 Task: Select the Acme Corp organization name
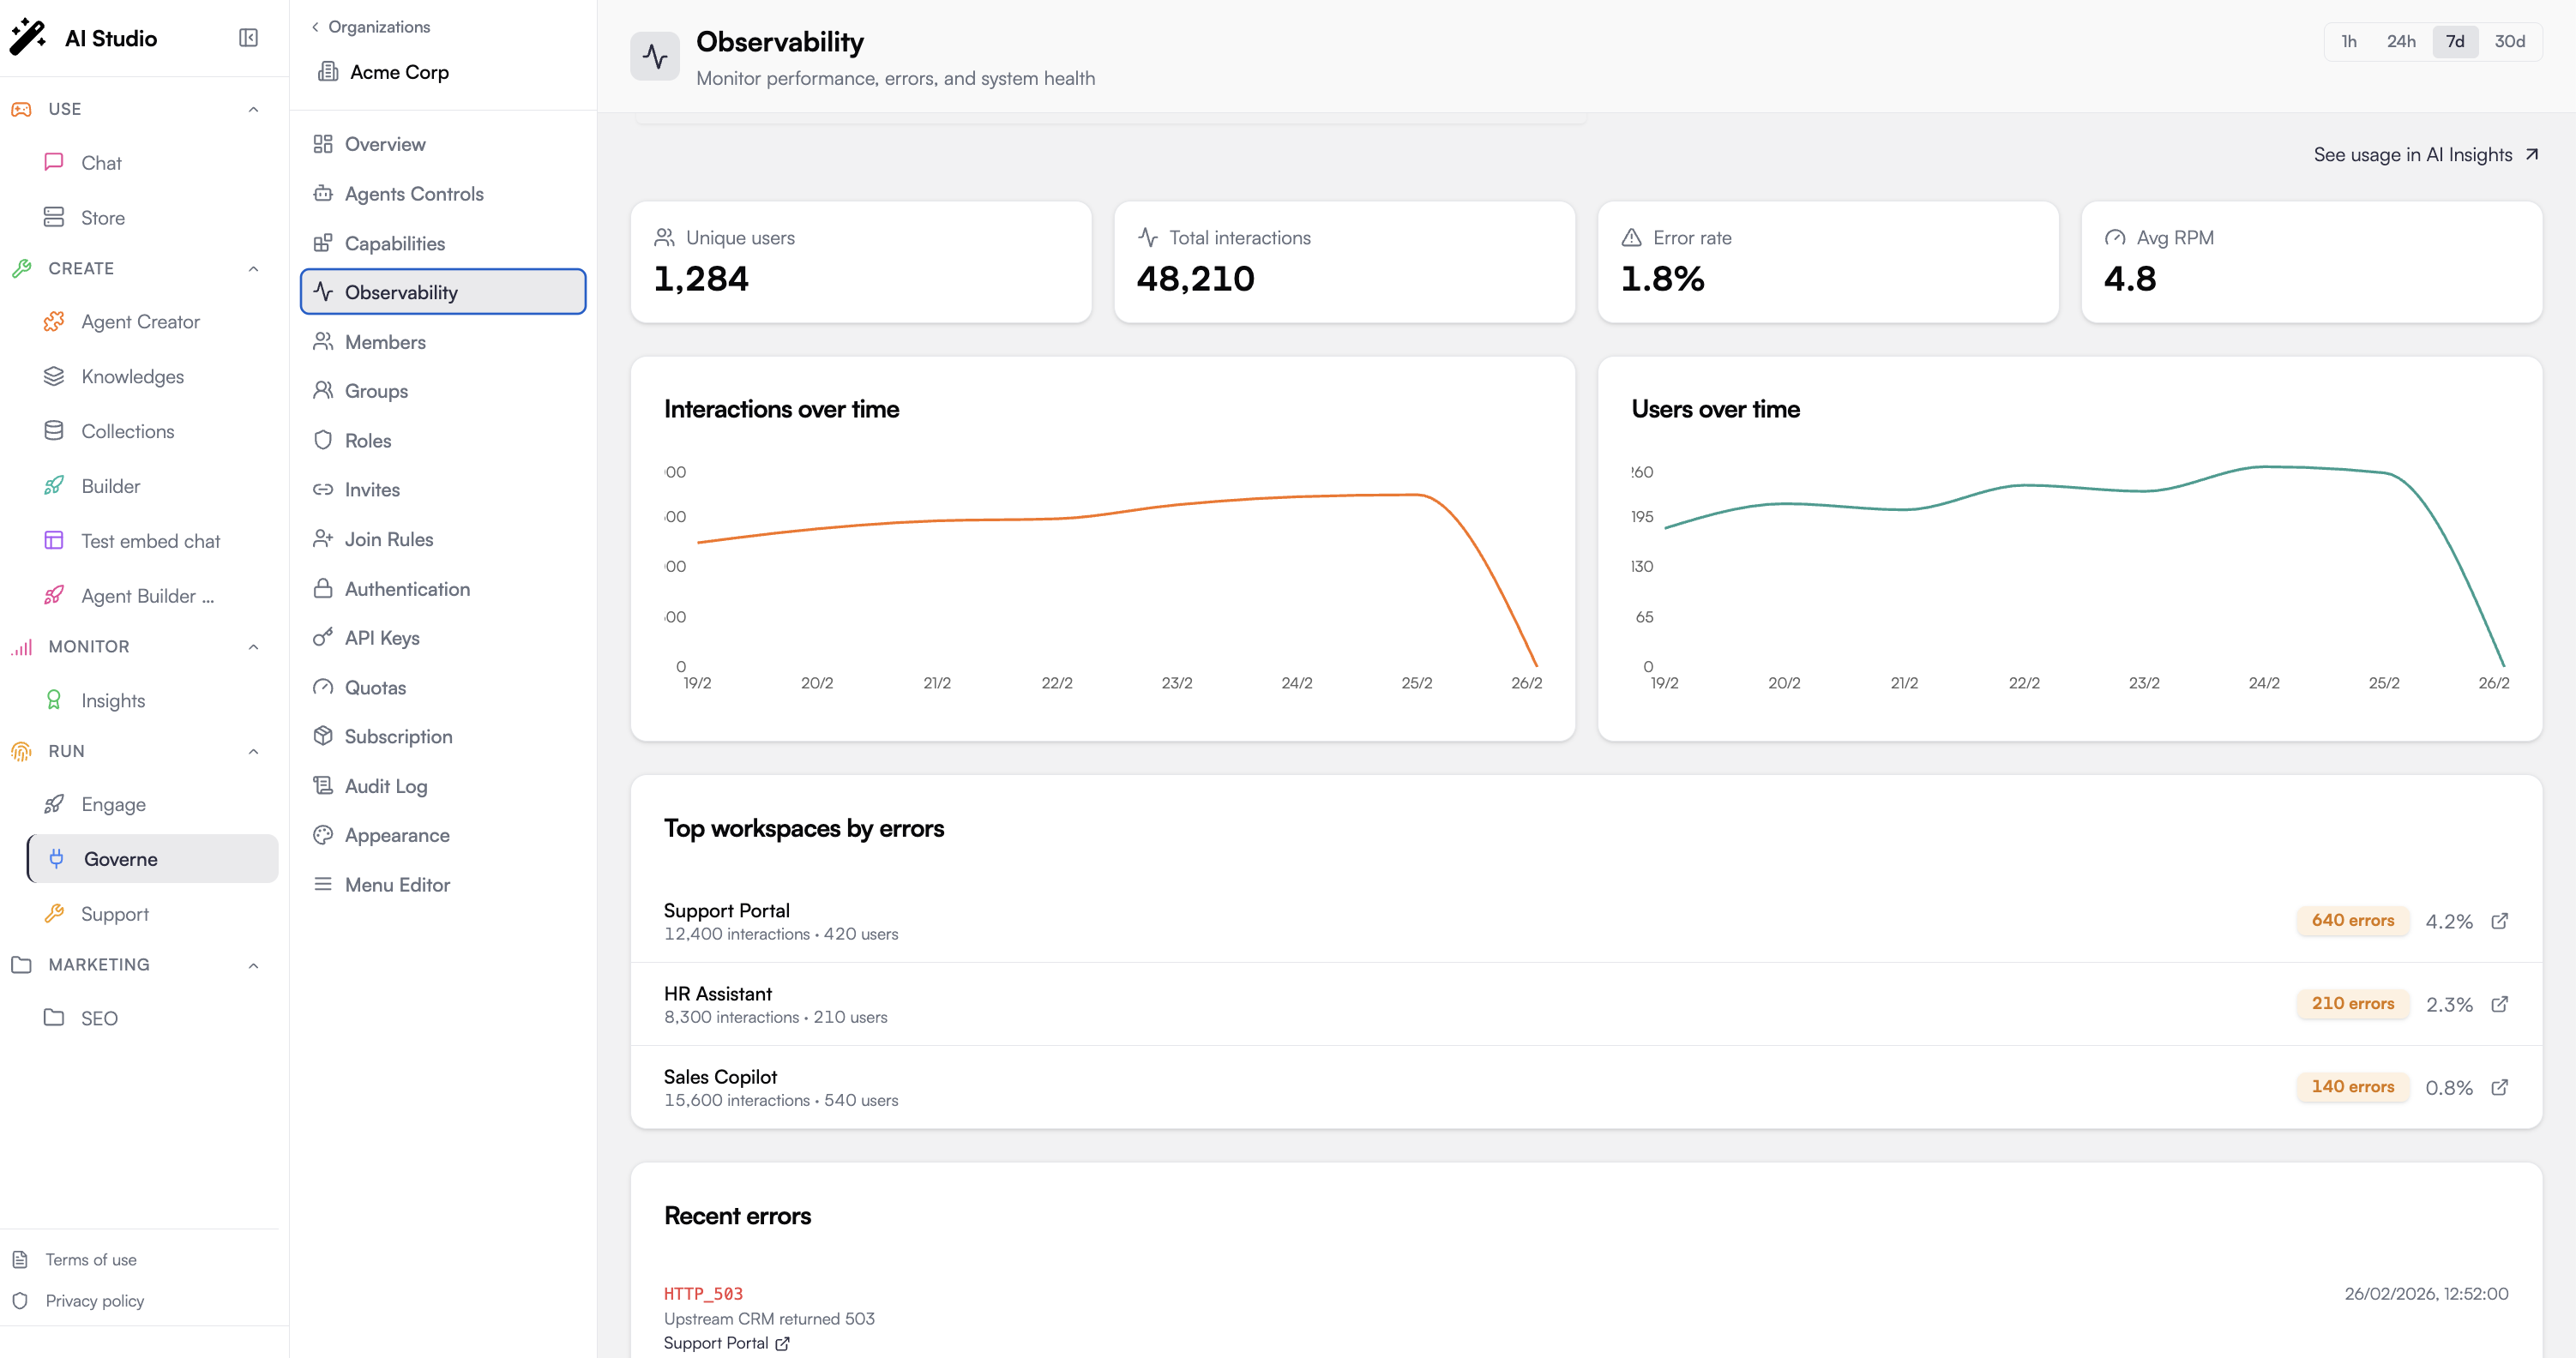click(x=399, y=72)
